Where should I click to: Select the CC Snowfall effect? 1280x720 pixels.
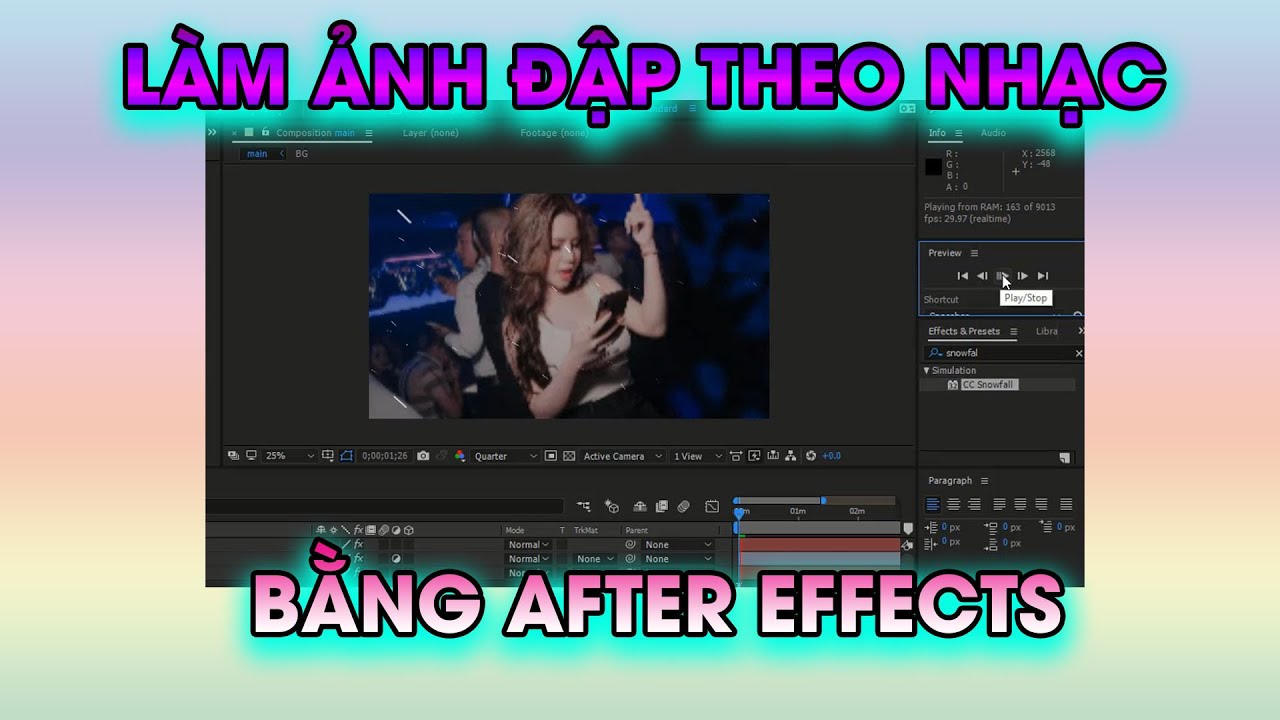point(989,385)
